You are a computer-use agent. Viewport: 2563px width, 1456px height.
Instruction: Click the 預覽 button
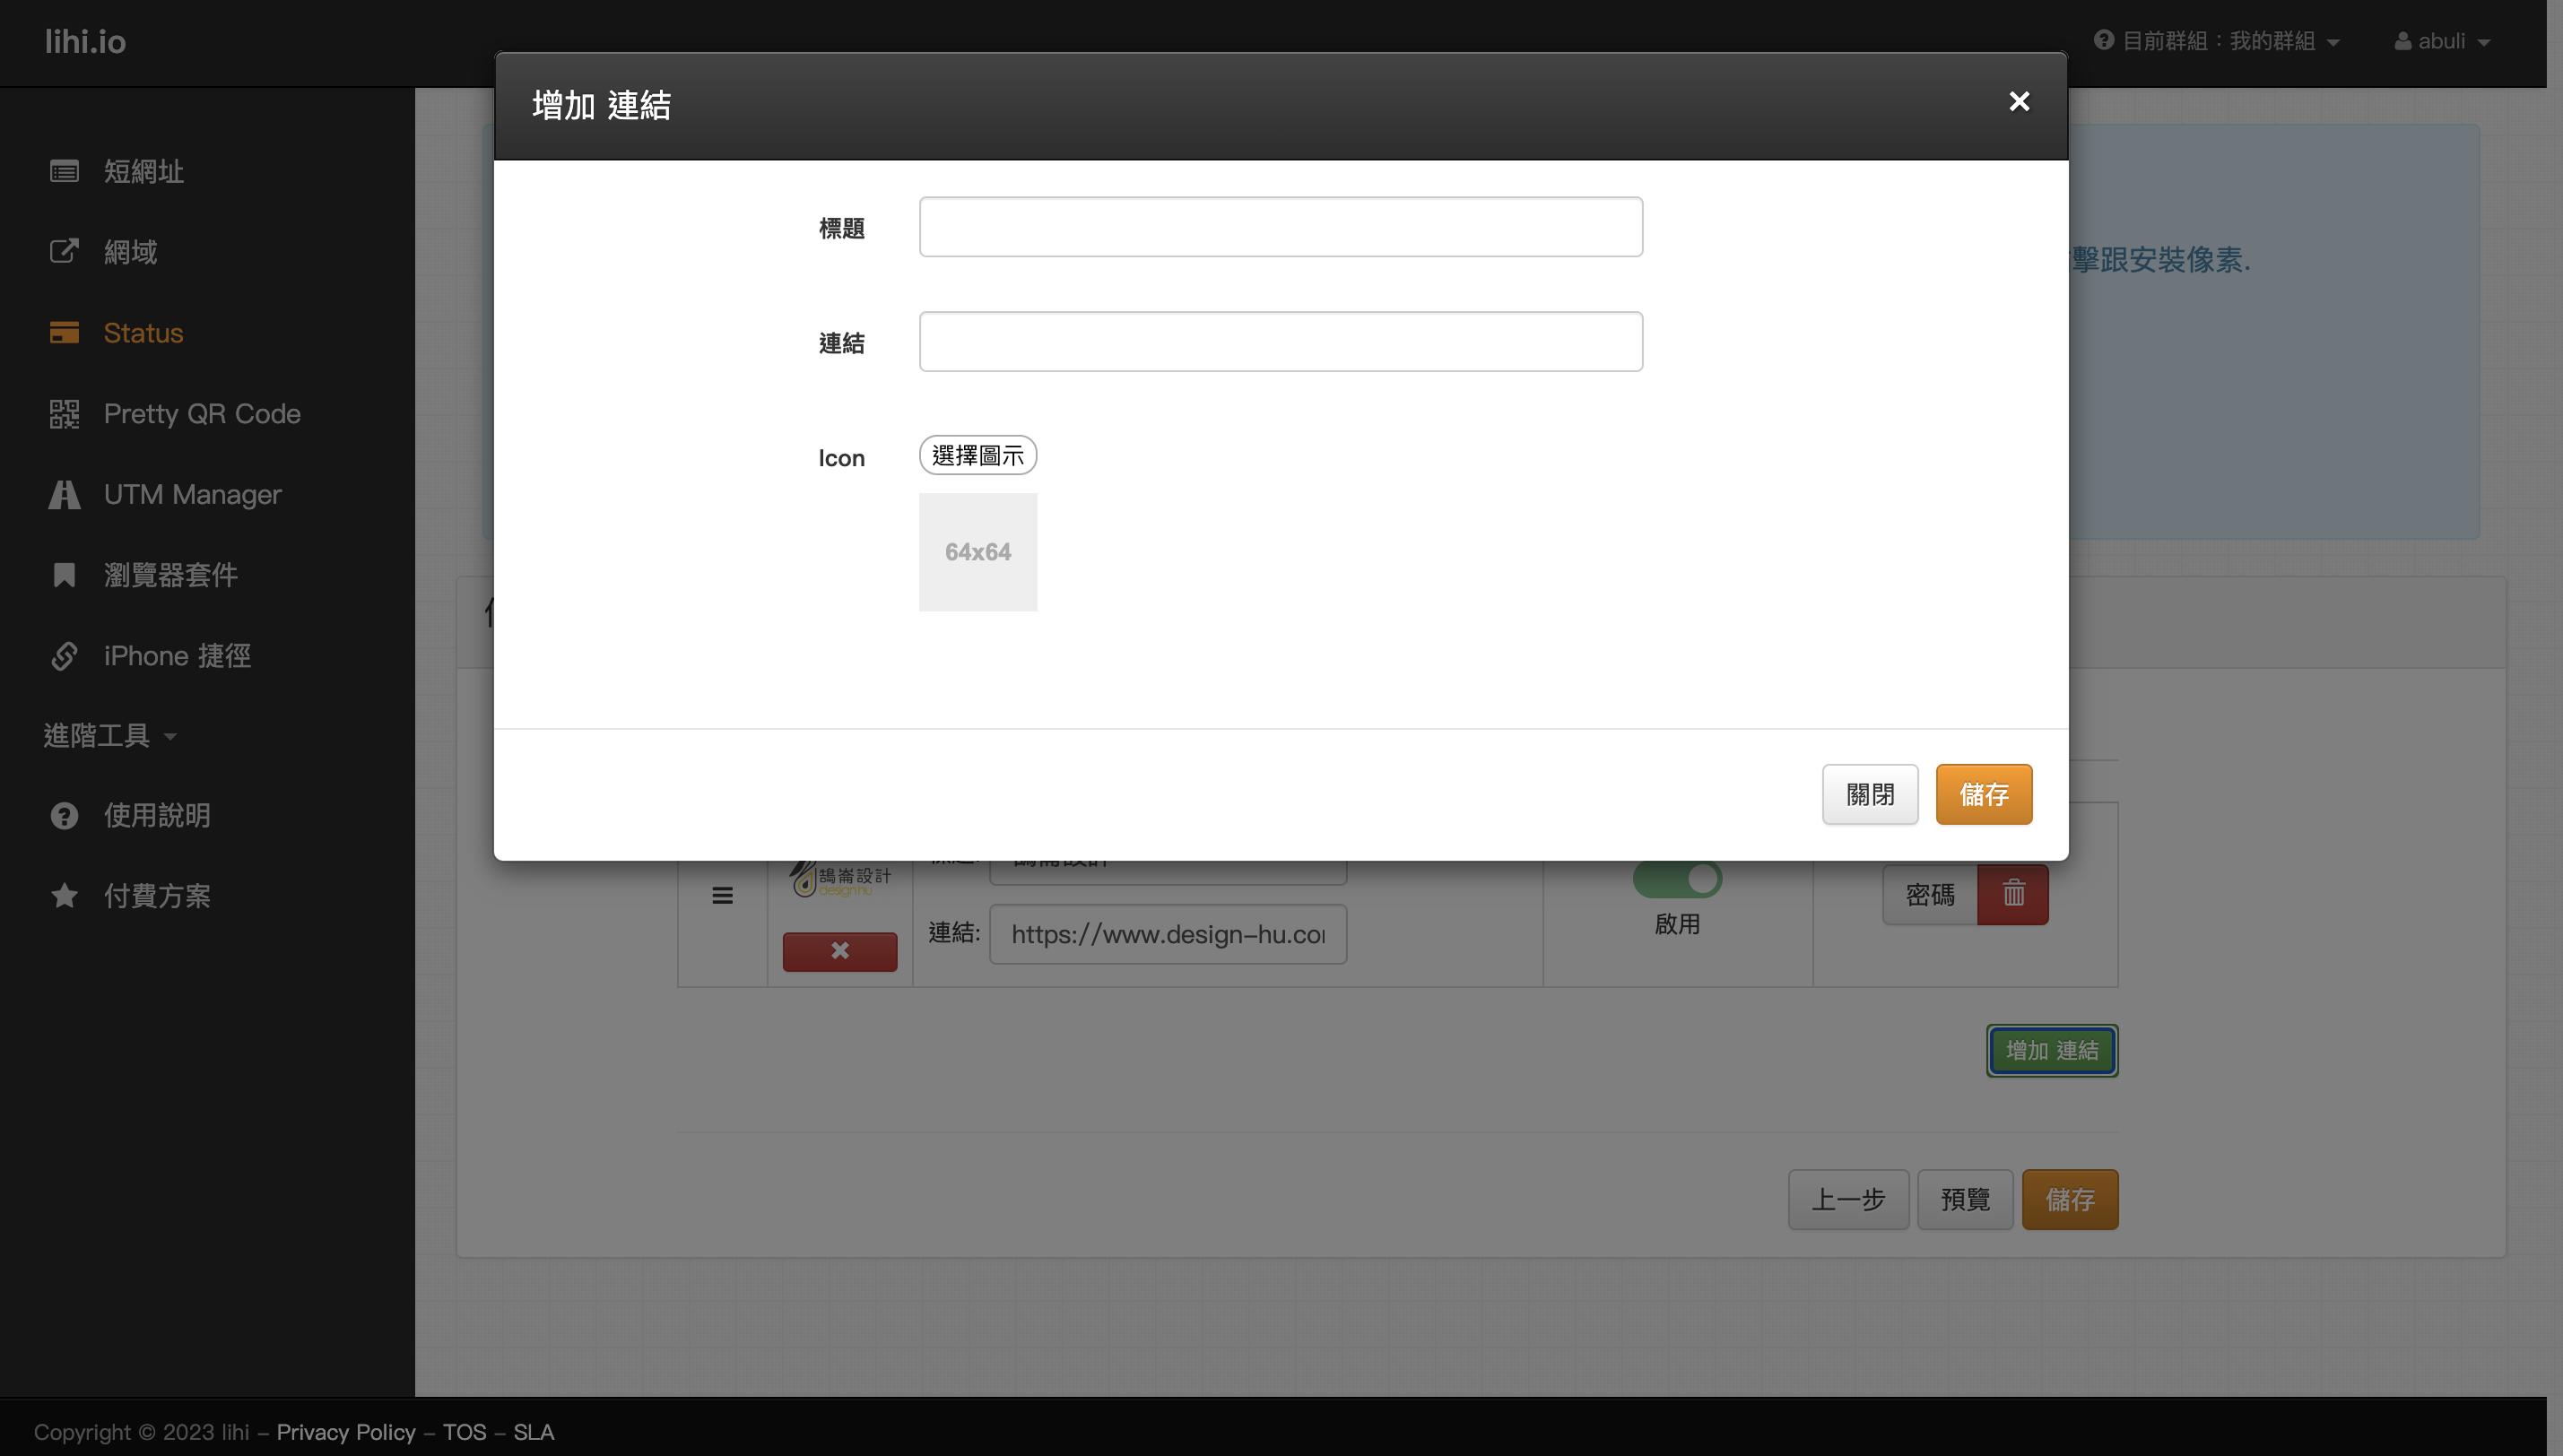tap(1965, 1199)
